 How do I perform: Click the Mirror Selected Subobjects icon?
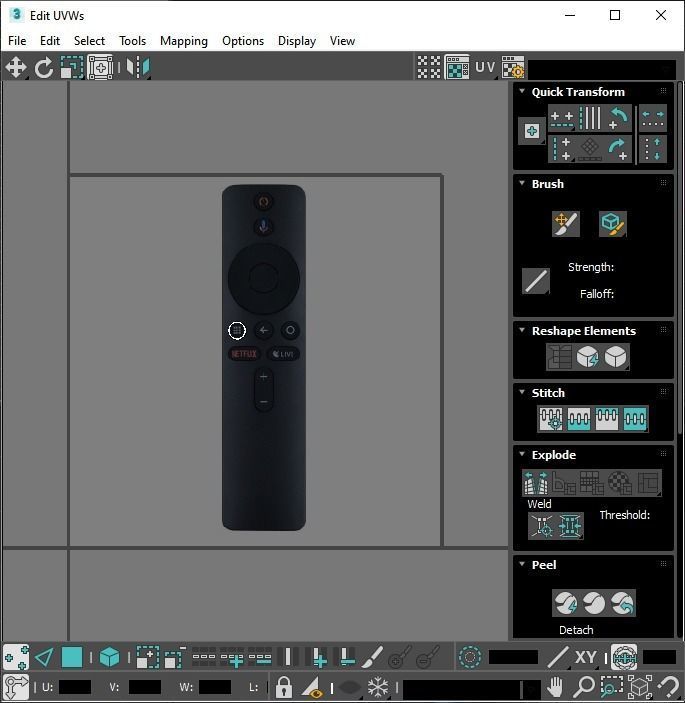click(x=138, y=68)
